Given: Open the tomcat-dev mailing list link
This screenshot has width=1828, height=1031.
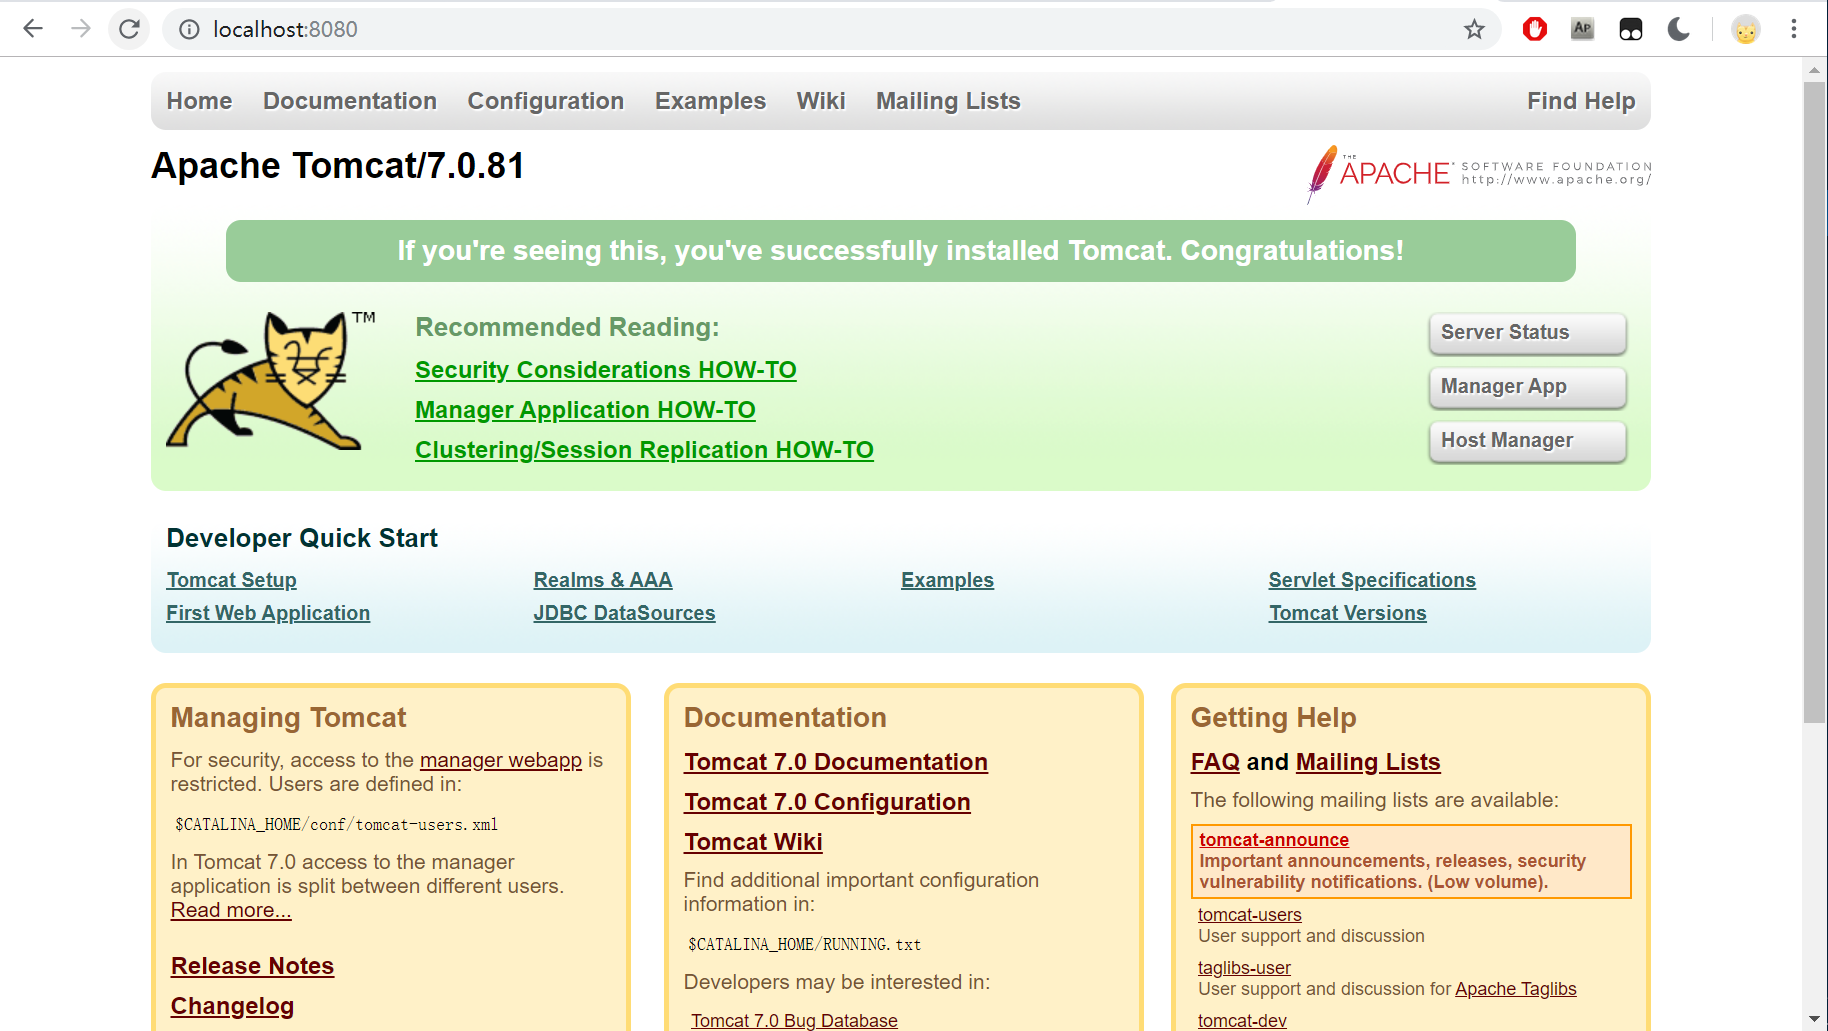Looking at the screenshot, I should point(1242,1021).
